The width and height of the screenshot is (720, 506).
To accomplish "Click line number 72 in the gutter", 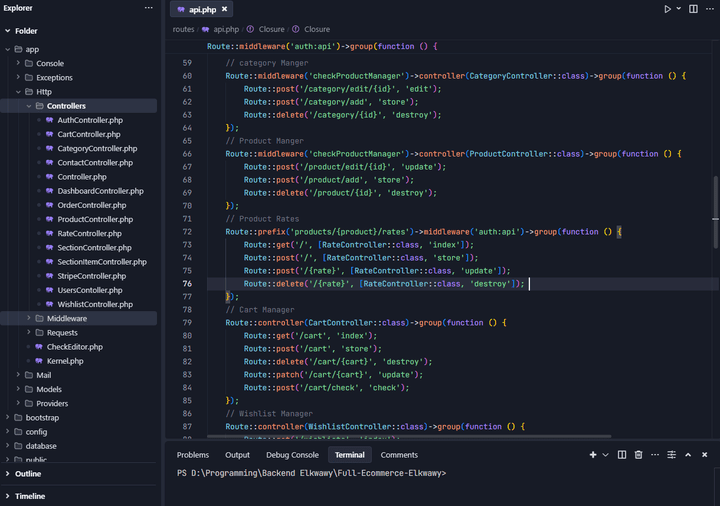I will (187, 232).
